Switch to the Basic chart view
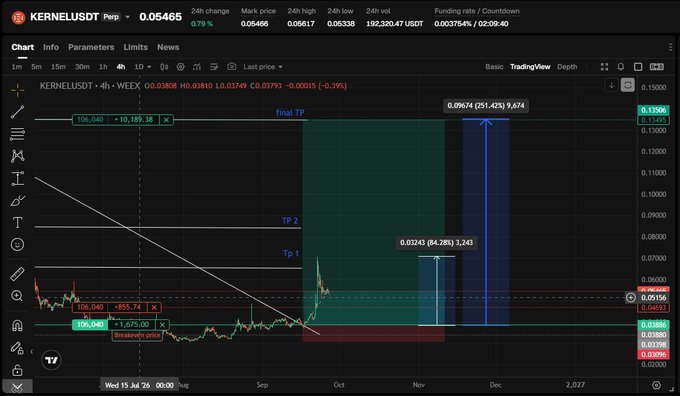Image resolution: width=680 pixels, height=396 pixels. (494, 66)
